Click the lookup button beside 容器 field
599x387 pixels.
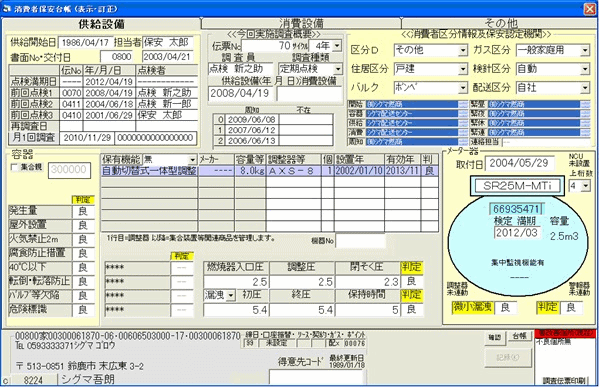(x=463, y=114)
